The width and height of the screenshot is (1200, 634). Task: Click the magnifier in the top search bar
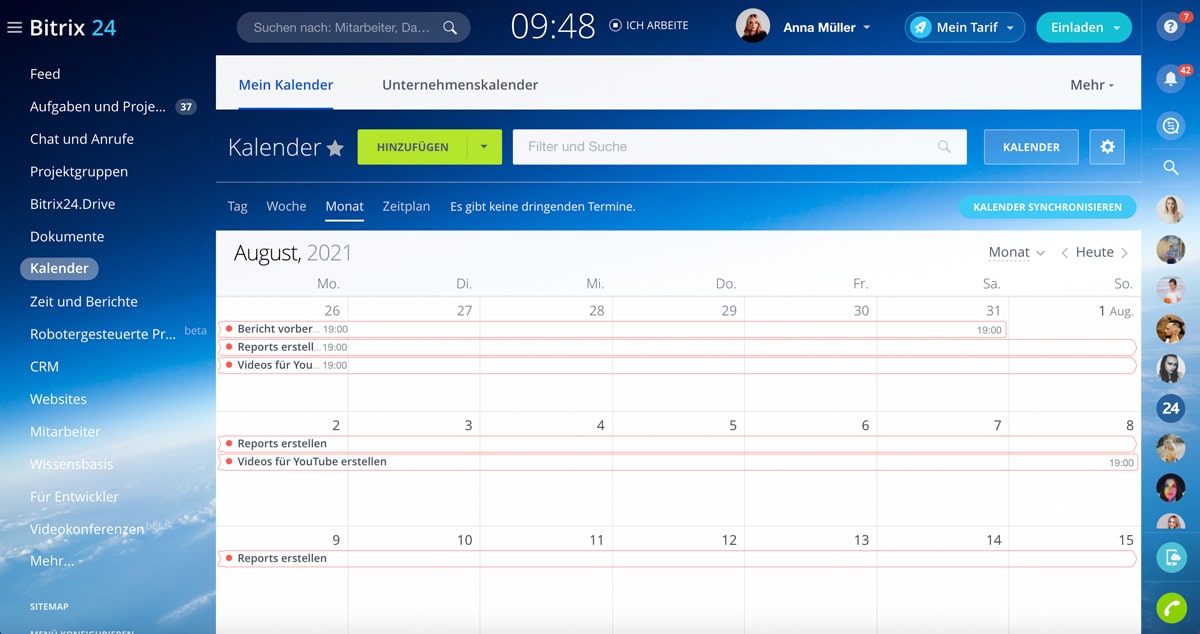click(x=450, y=28)
